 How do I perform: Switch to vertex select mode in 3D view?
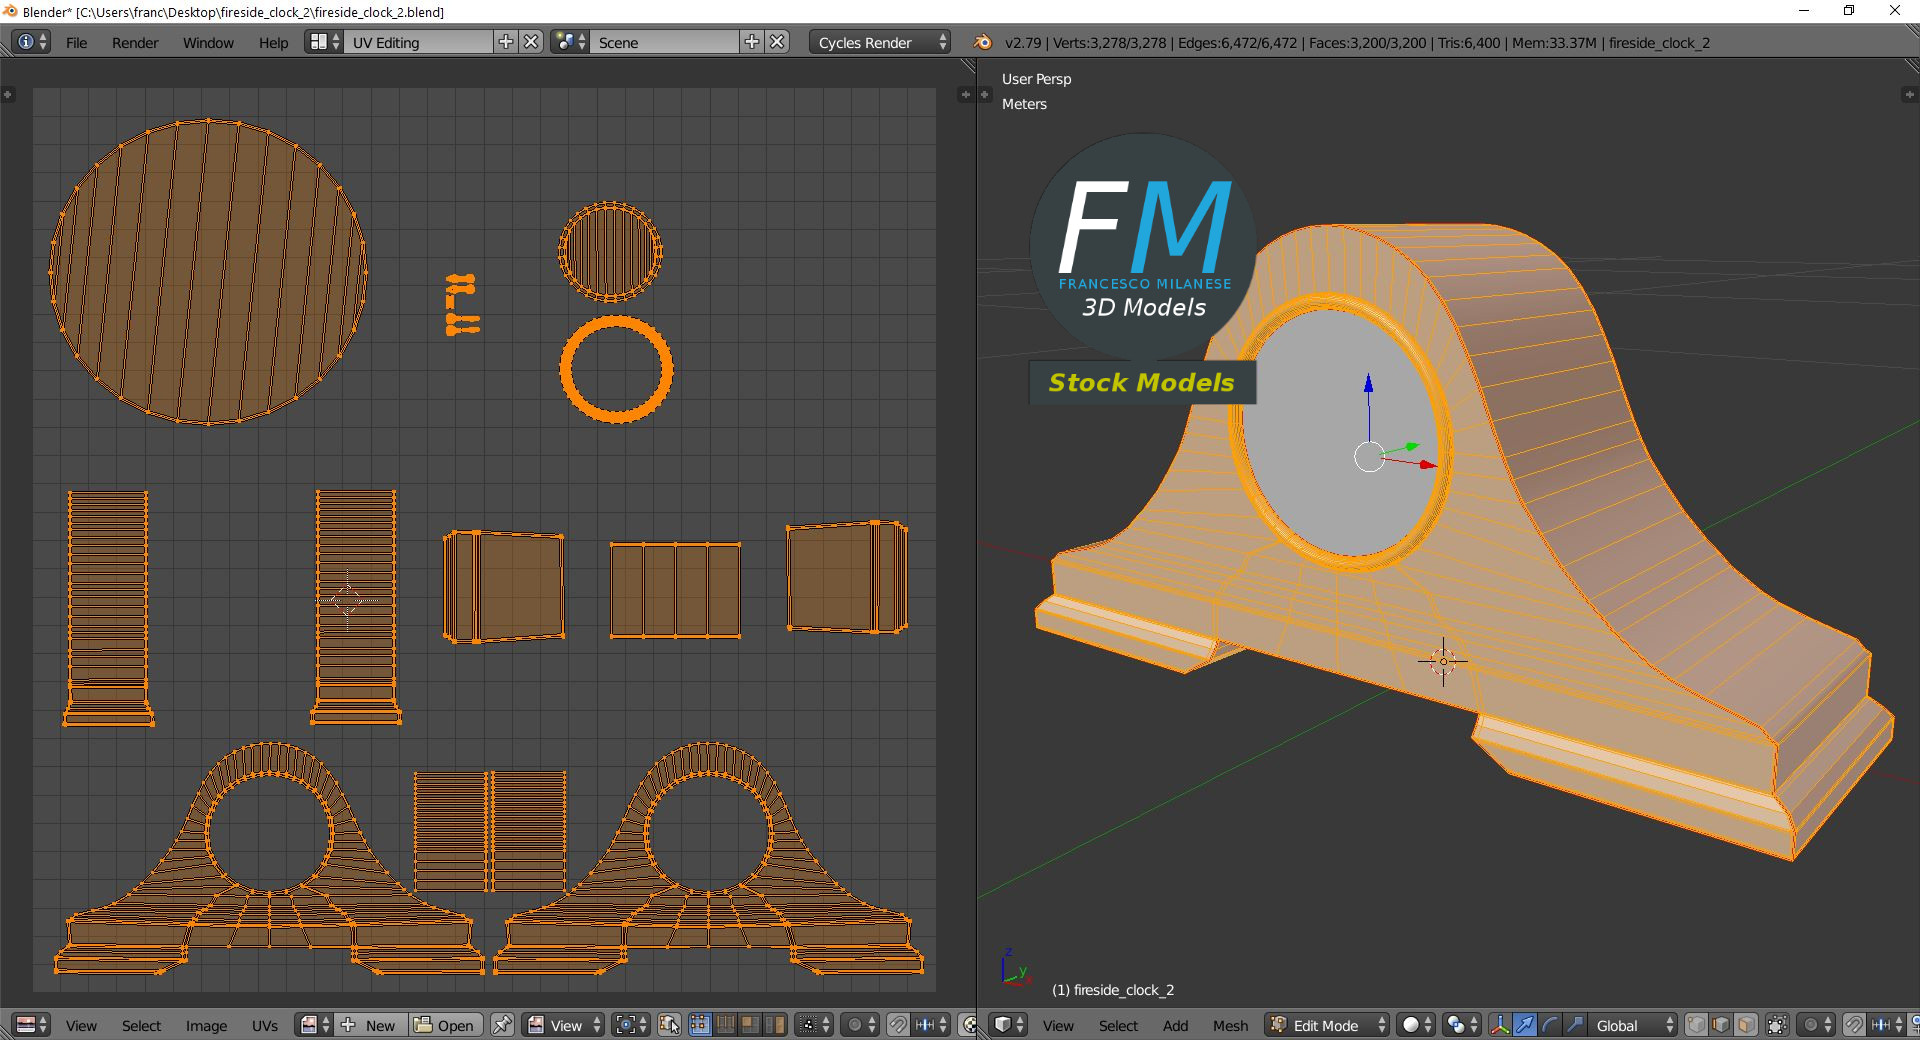coord(1696,1025)
